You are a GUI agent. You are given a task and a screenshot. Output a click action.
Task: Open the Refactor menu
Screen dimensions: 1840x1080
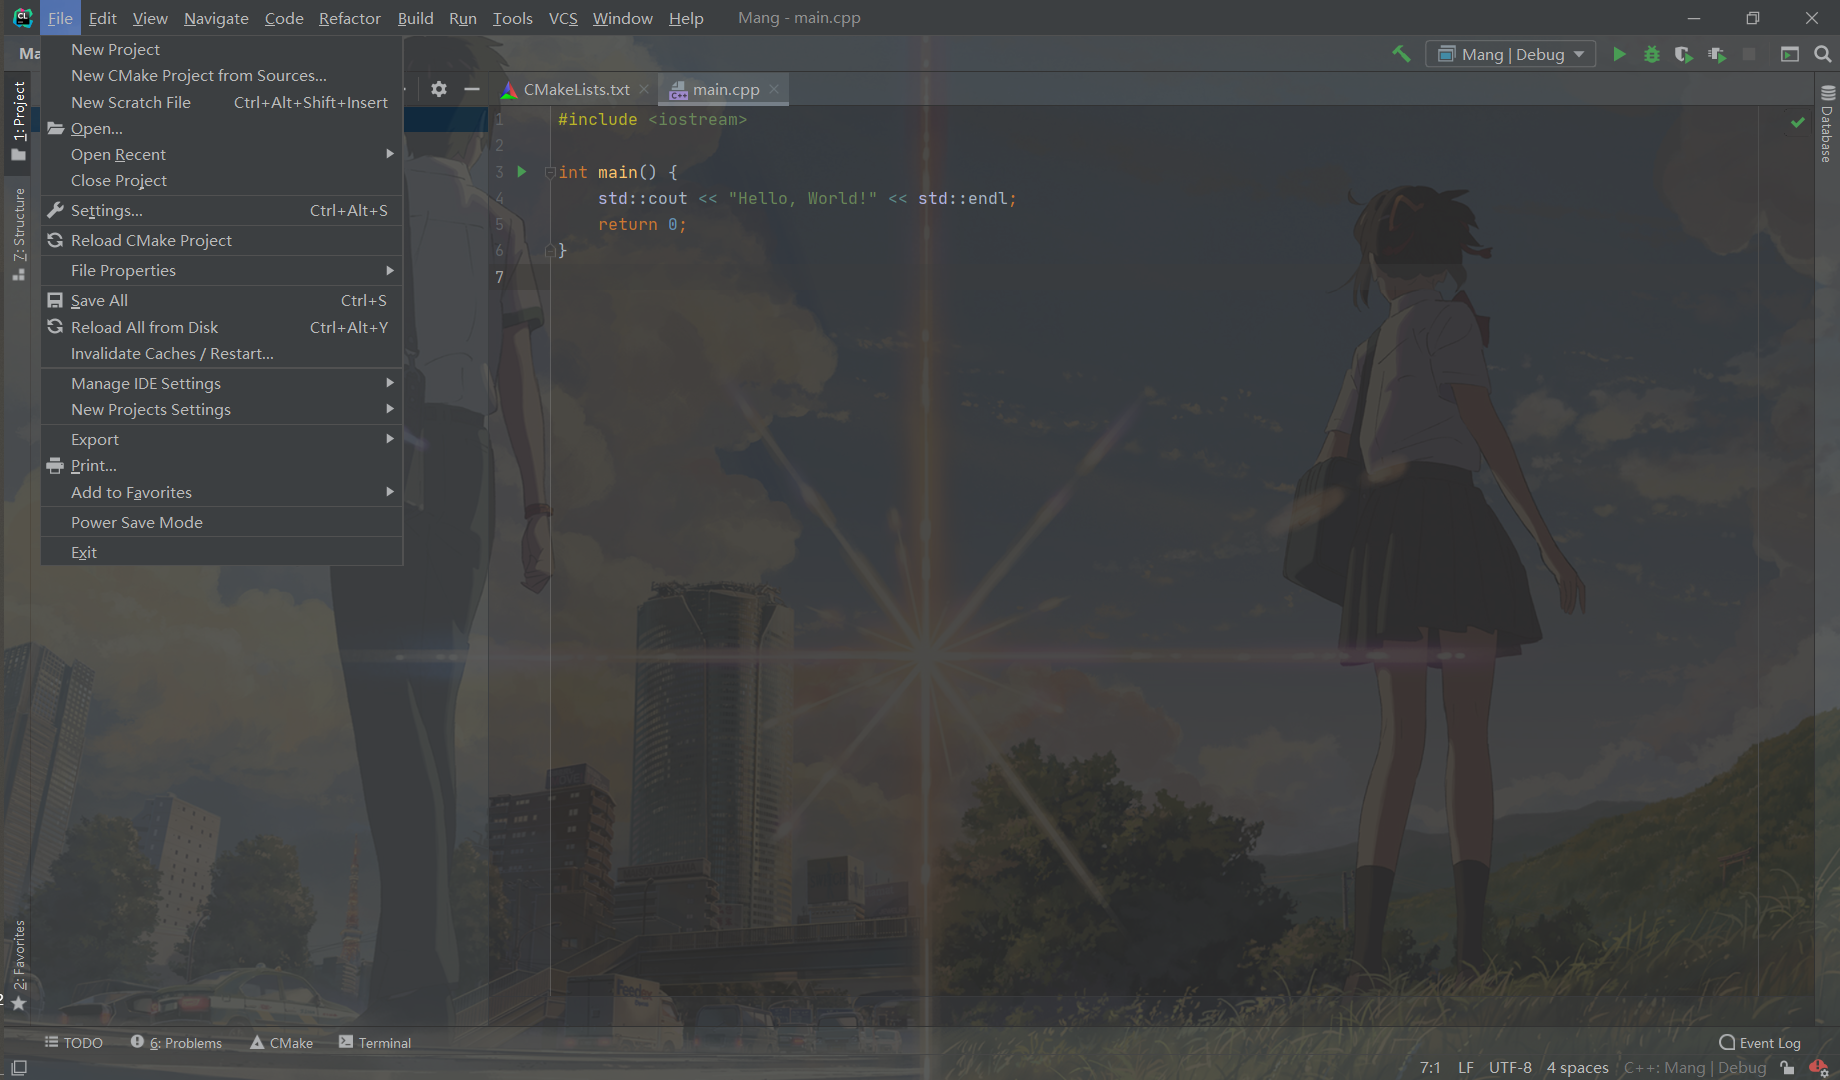(349, 18)
